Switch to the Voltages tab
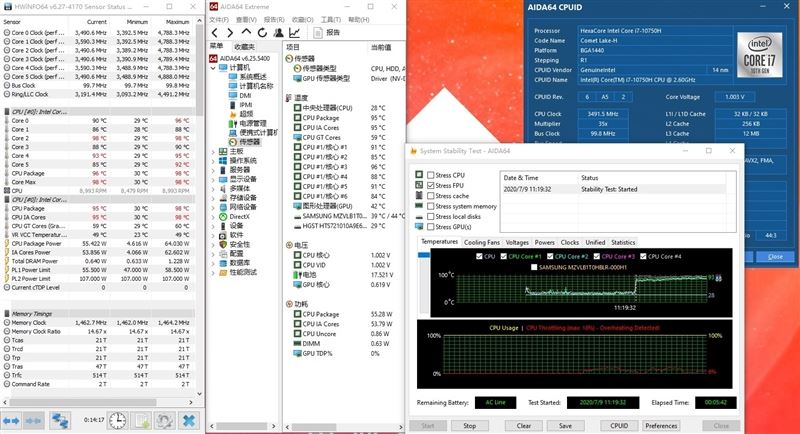 coord(517,242)
